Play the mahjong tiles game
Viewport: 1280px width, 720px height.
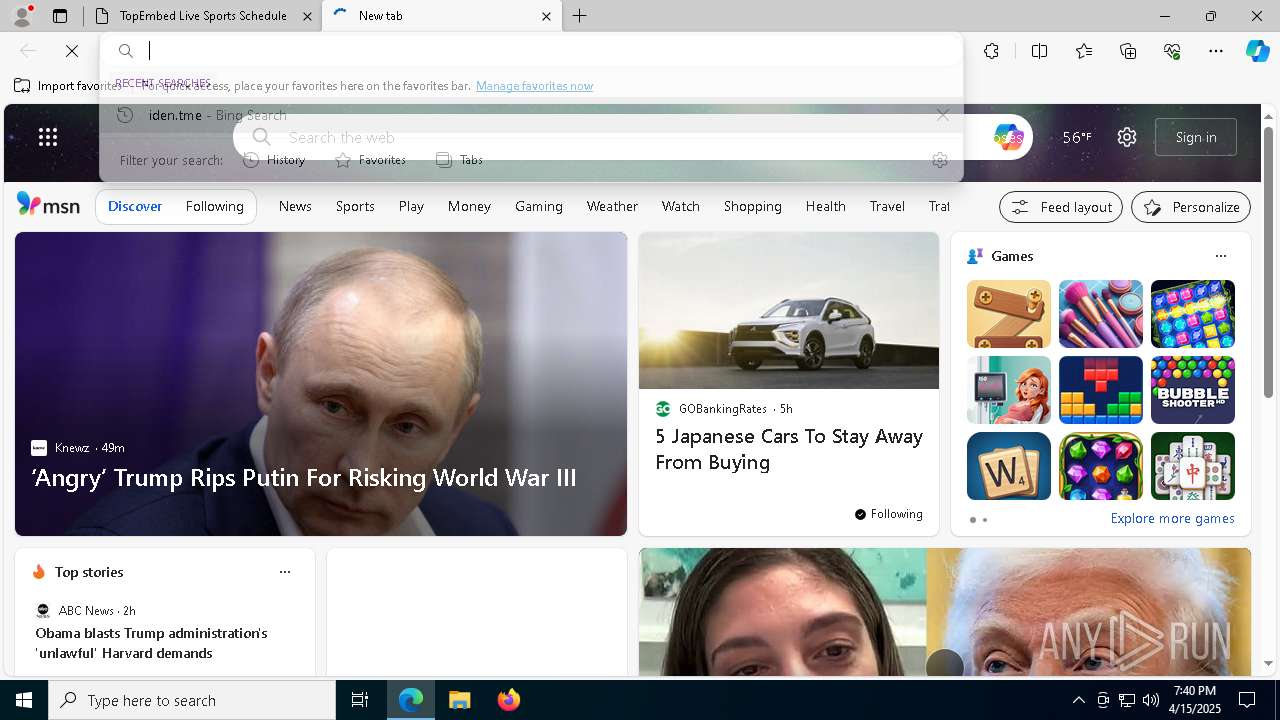(x=1193, y=466)
